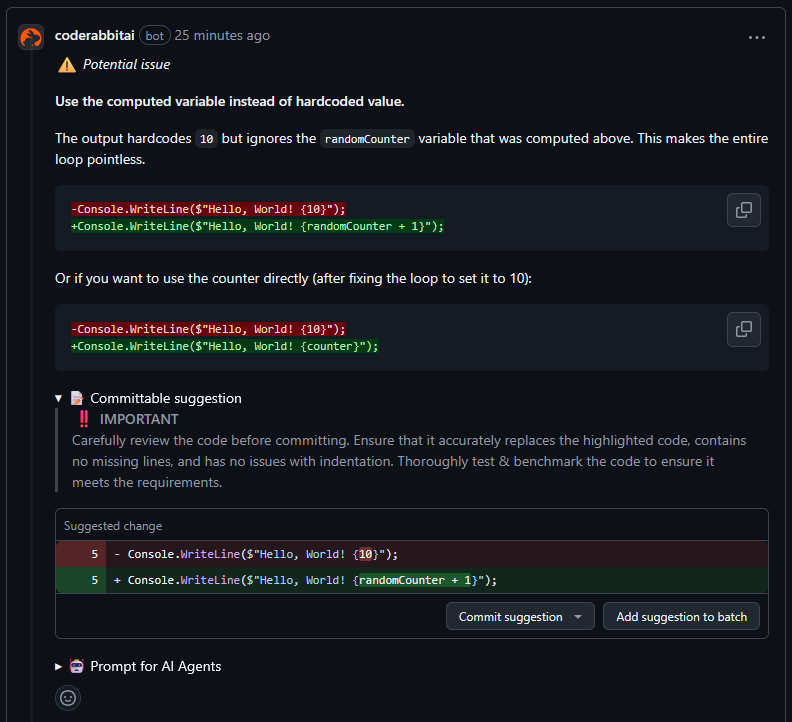Viewport: 792px width, 722px height.
Task: Copy the second diff with {counter}
Action: 743,329
